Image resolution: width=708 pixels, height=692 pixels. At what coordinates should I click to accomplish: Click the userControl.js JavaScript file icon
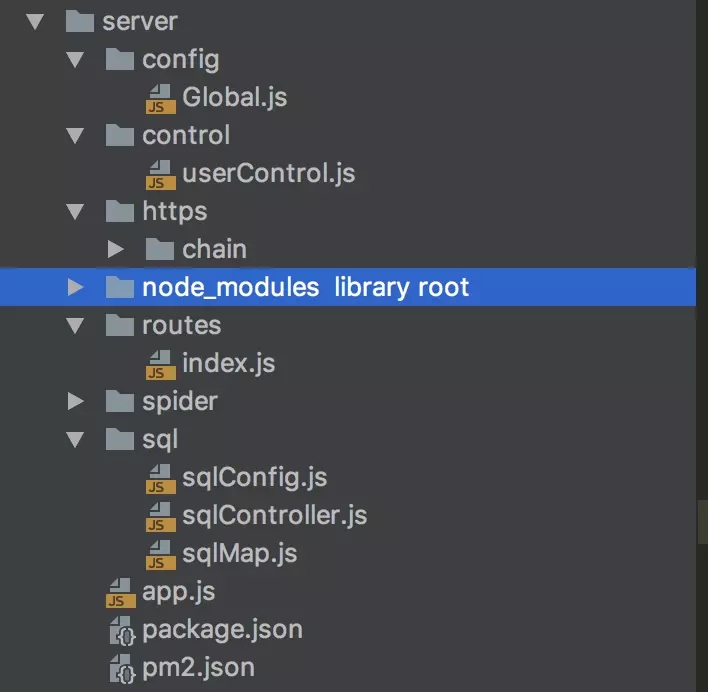click(x=161, y=175)
